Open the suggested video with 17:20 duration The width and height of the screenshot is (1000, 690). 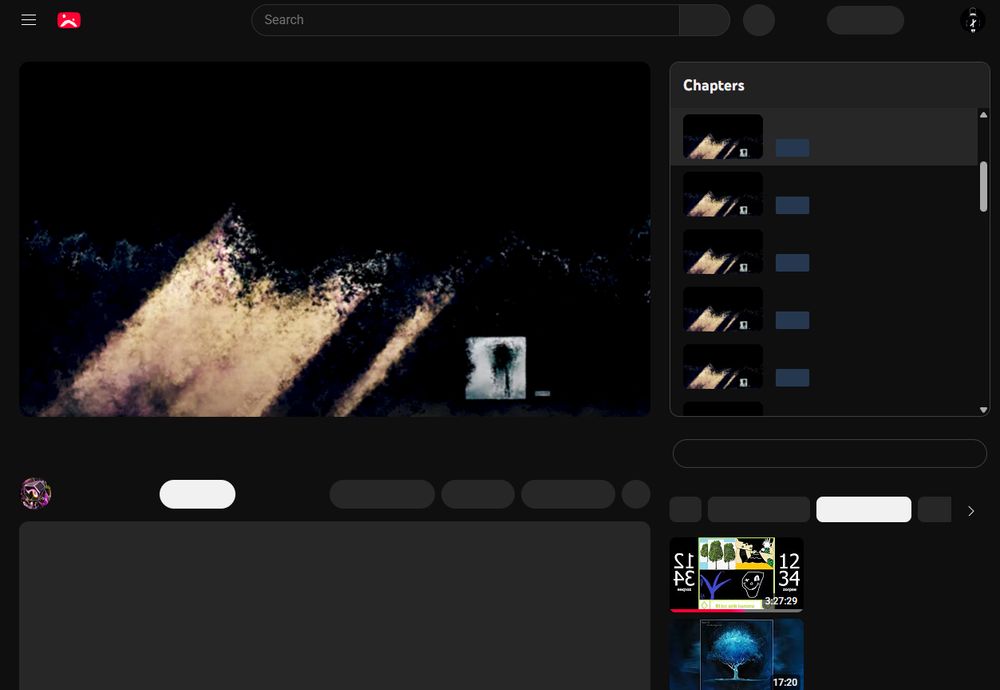tap(736, 655)
